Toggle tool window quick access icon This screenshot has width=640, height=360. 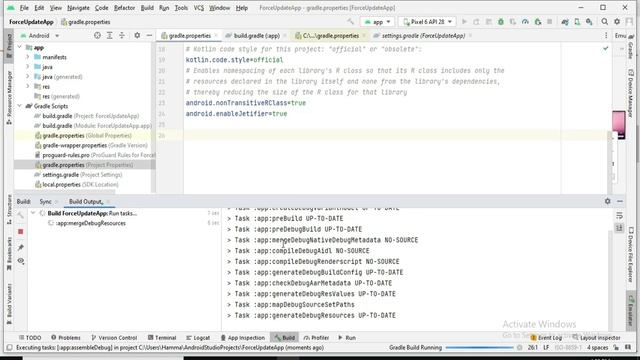tap(9, 348)
